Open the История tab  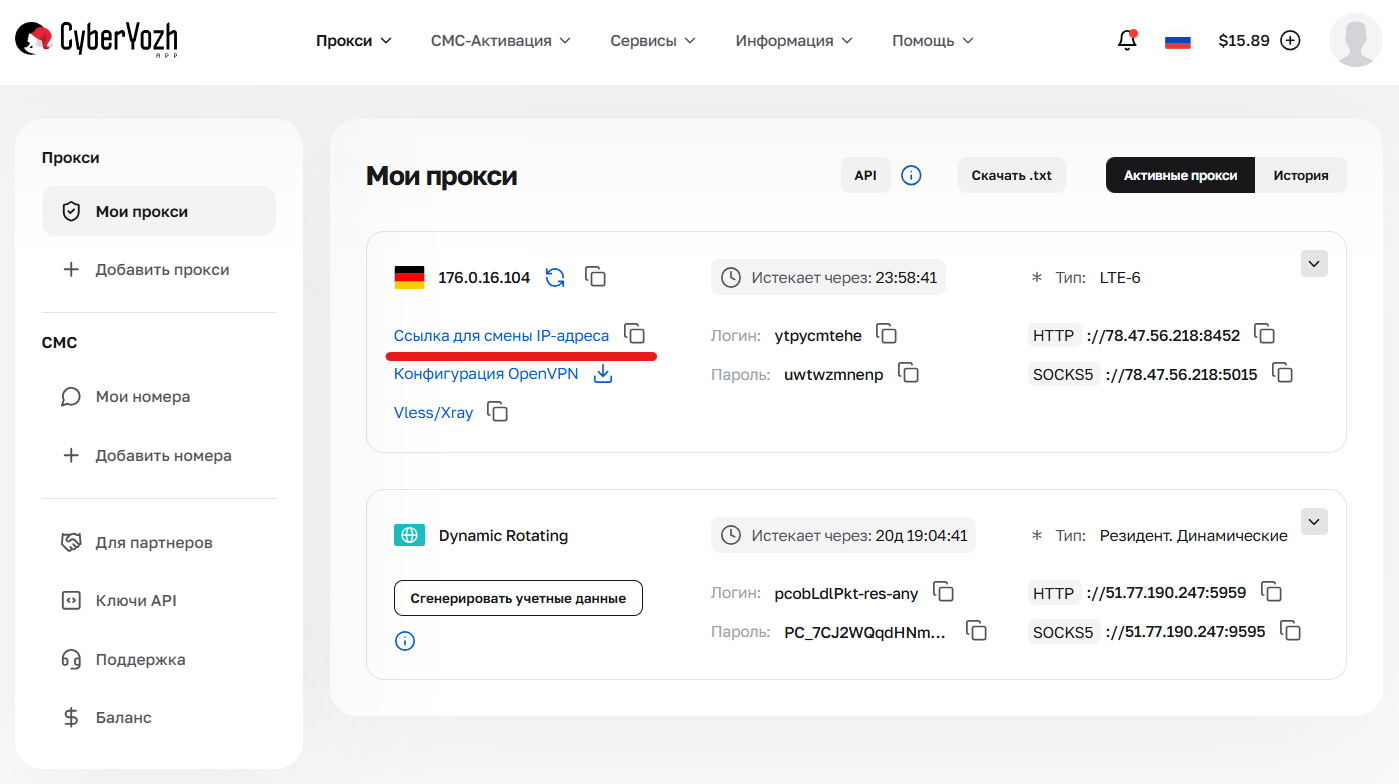tap(1301, 175)
